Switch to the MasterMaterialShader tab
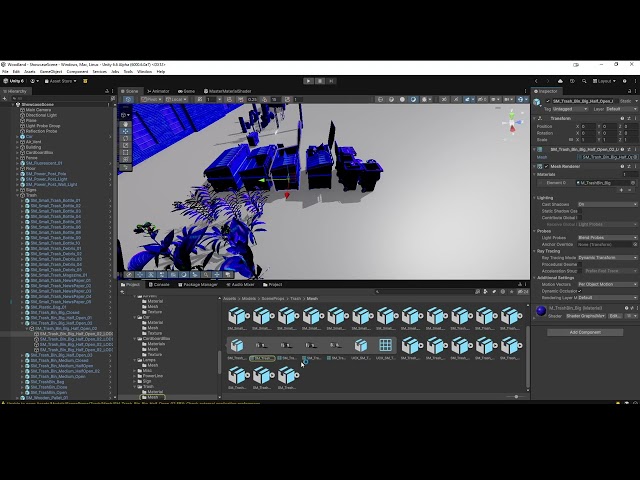This screenshot has height=480, width=640. pyautogui.click(x=227, y=91)
